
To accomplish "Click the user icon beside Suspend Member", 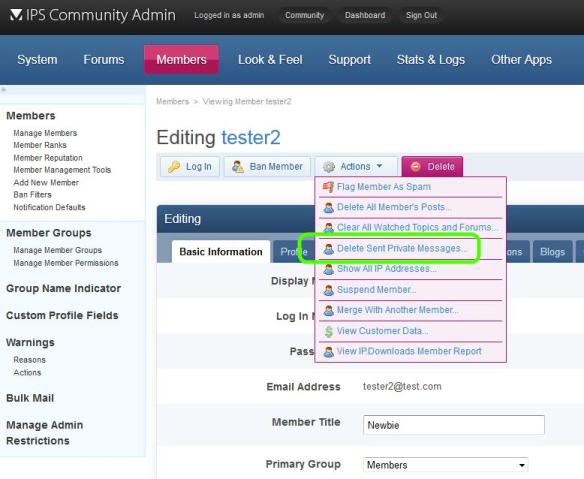I will [x=328, y=290].
